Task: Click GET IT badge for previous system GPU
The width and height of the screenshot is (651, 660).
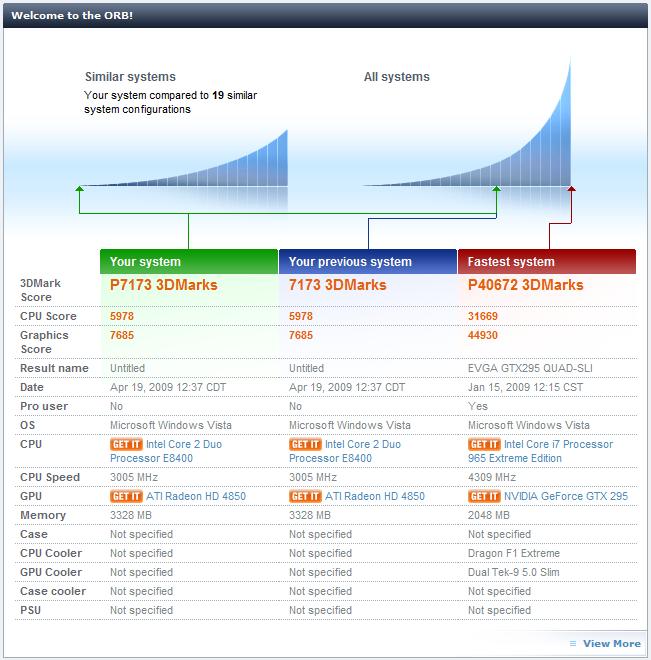Action: pyautogui.click(x=305, y=496)
